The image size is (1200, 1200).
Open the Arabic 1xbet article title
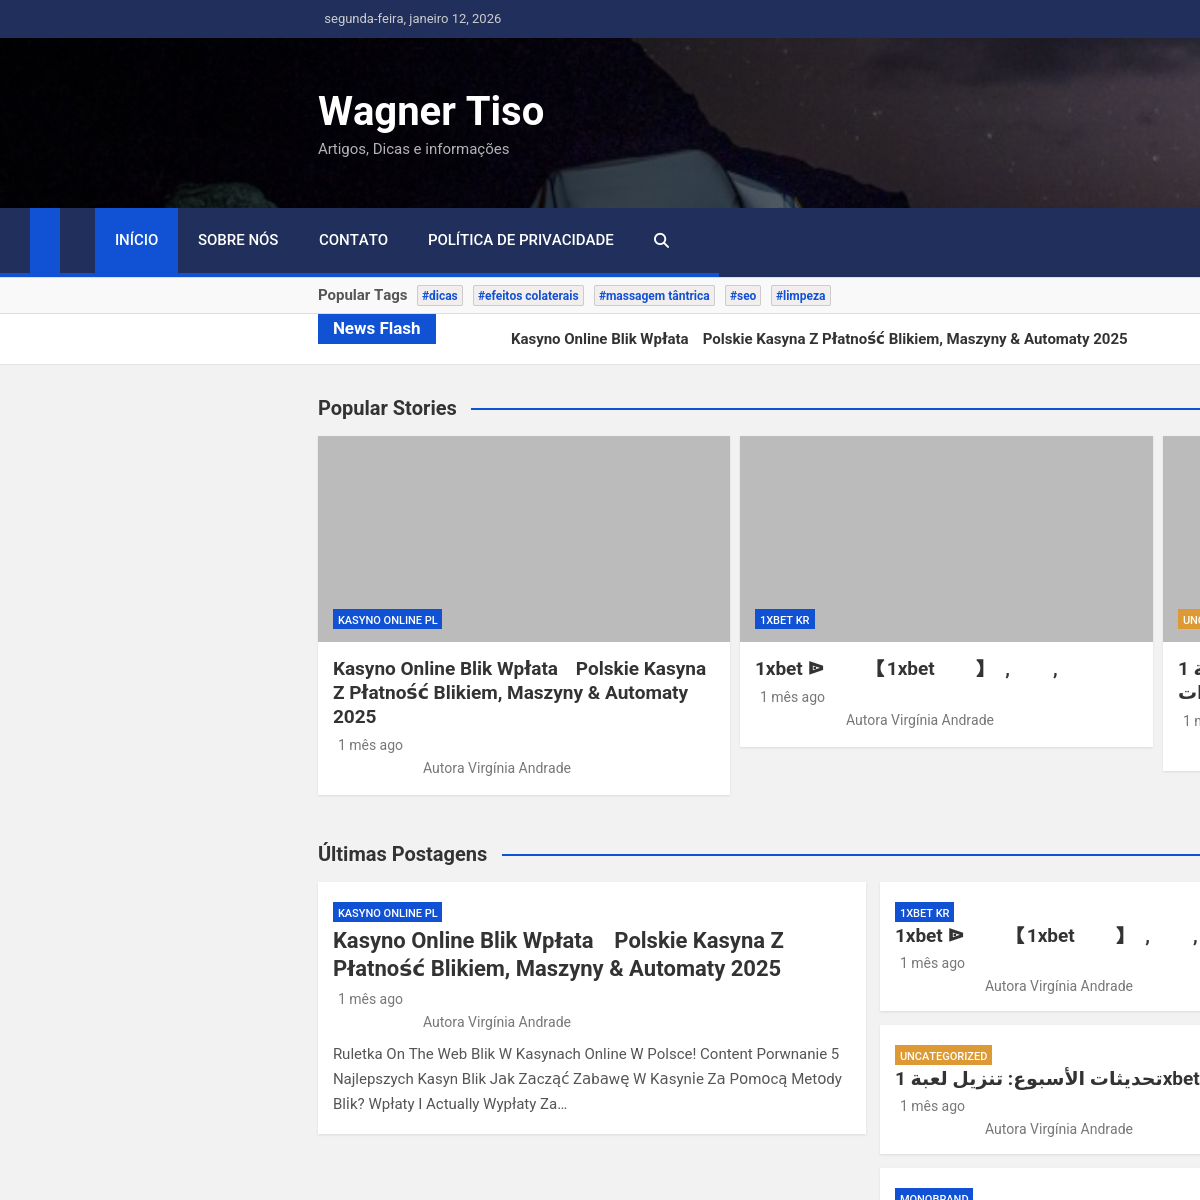1046,1079
